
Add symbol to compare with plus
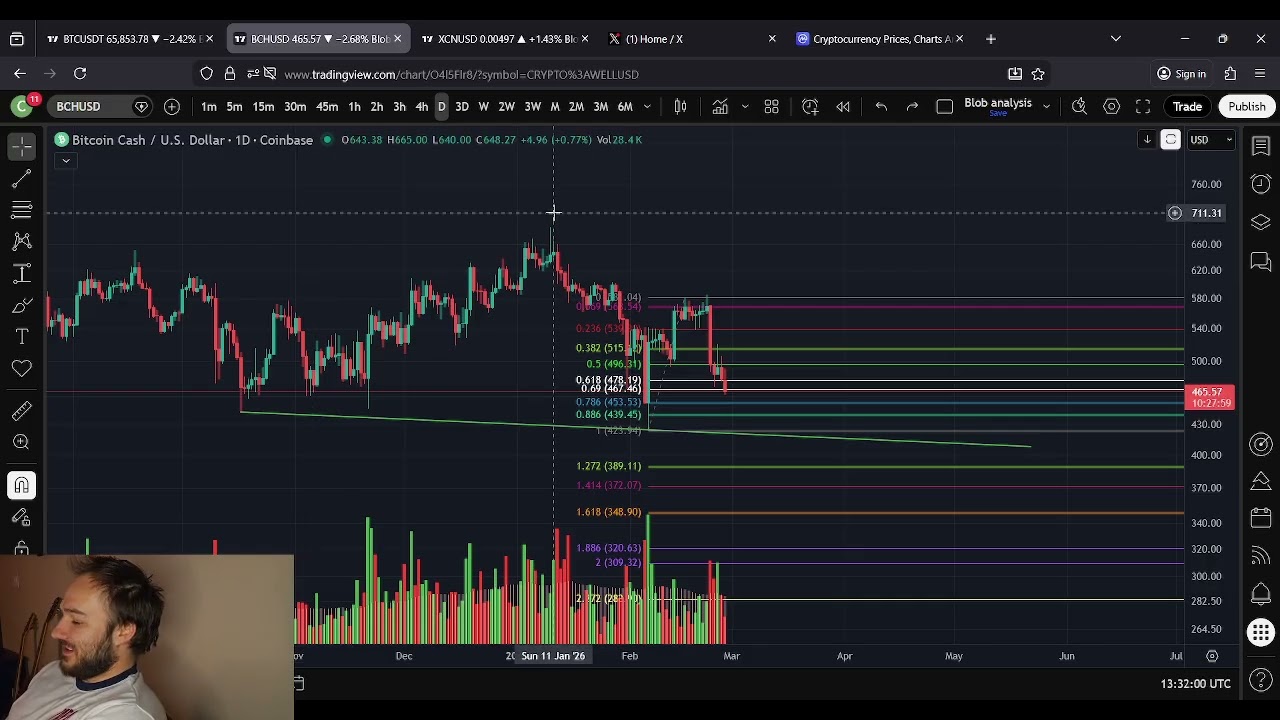pos(172,106)
